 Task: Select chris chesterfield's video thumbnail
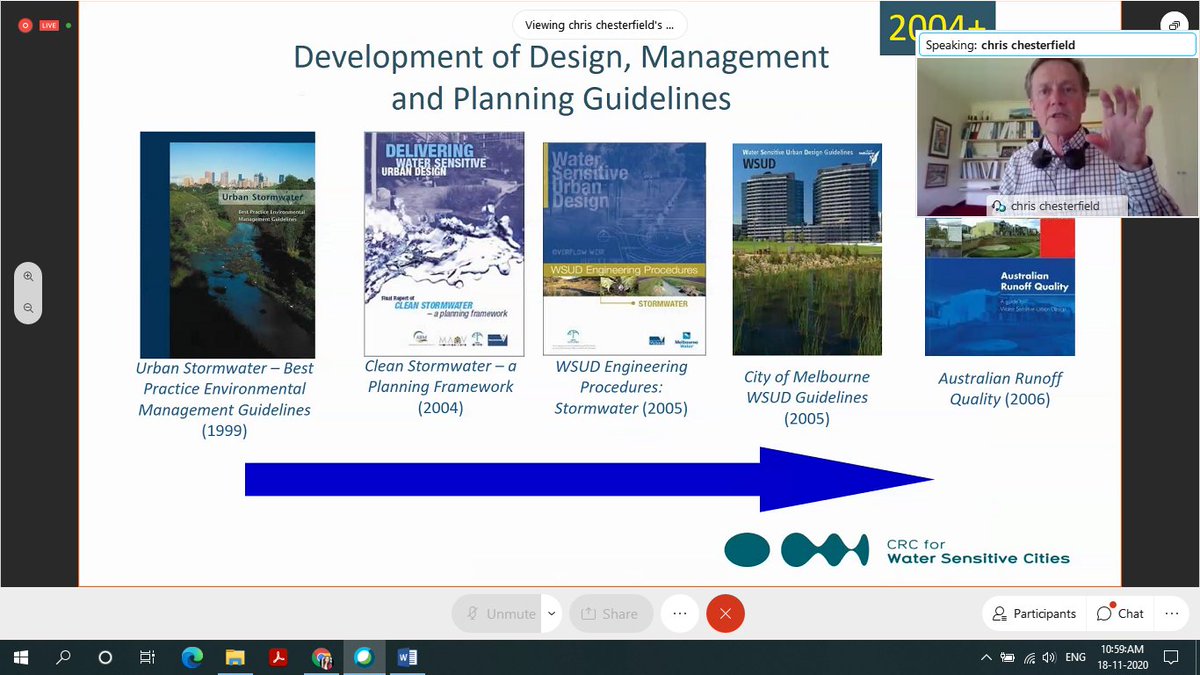(1057, 136)
